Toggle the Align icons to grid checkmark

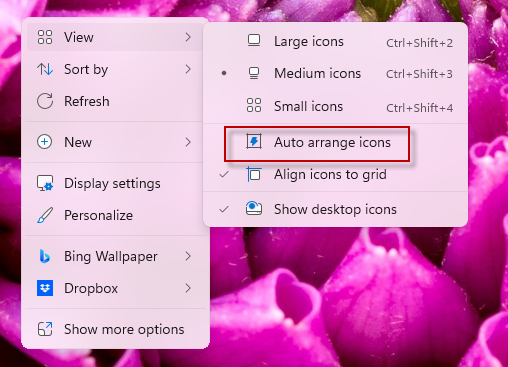pos(224,174)
